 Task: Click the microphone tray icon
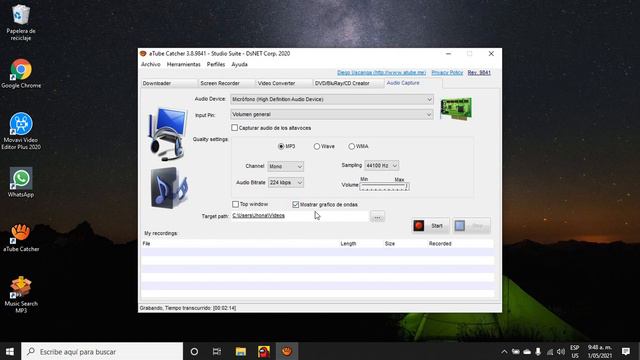[x=538, y=351]
